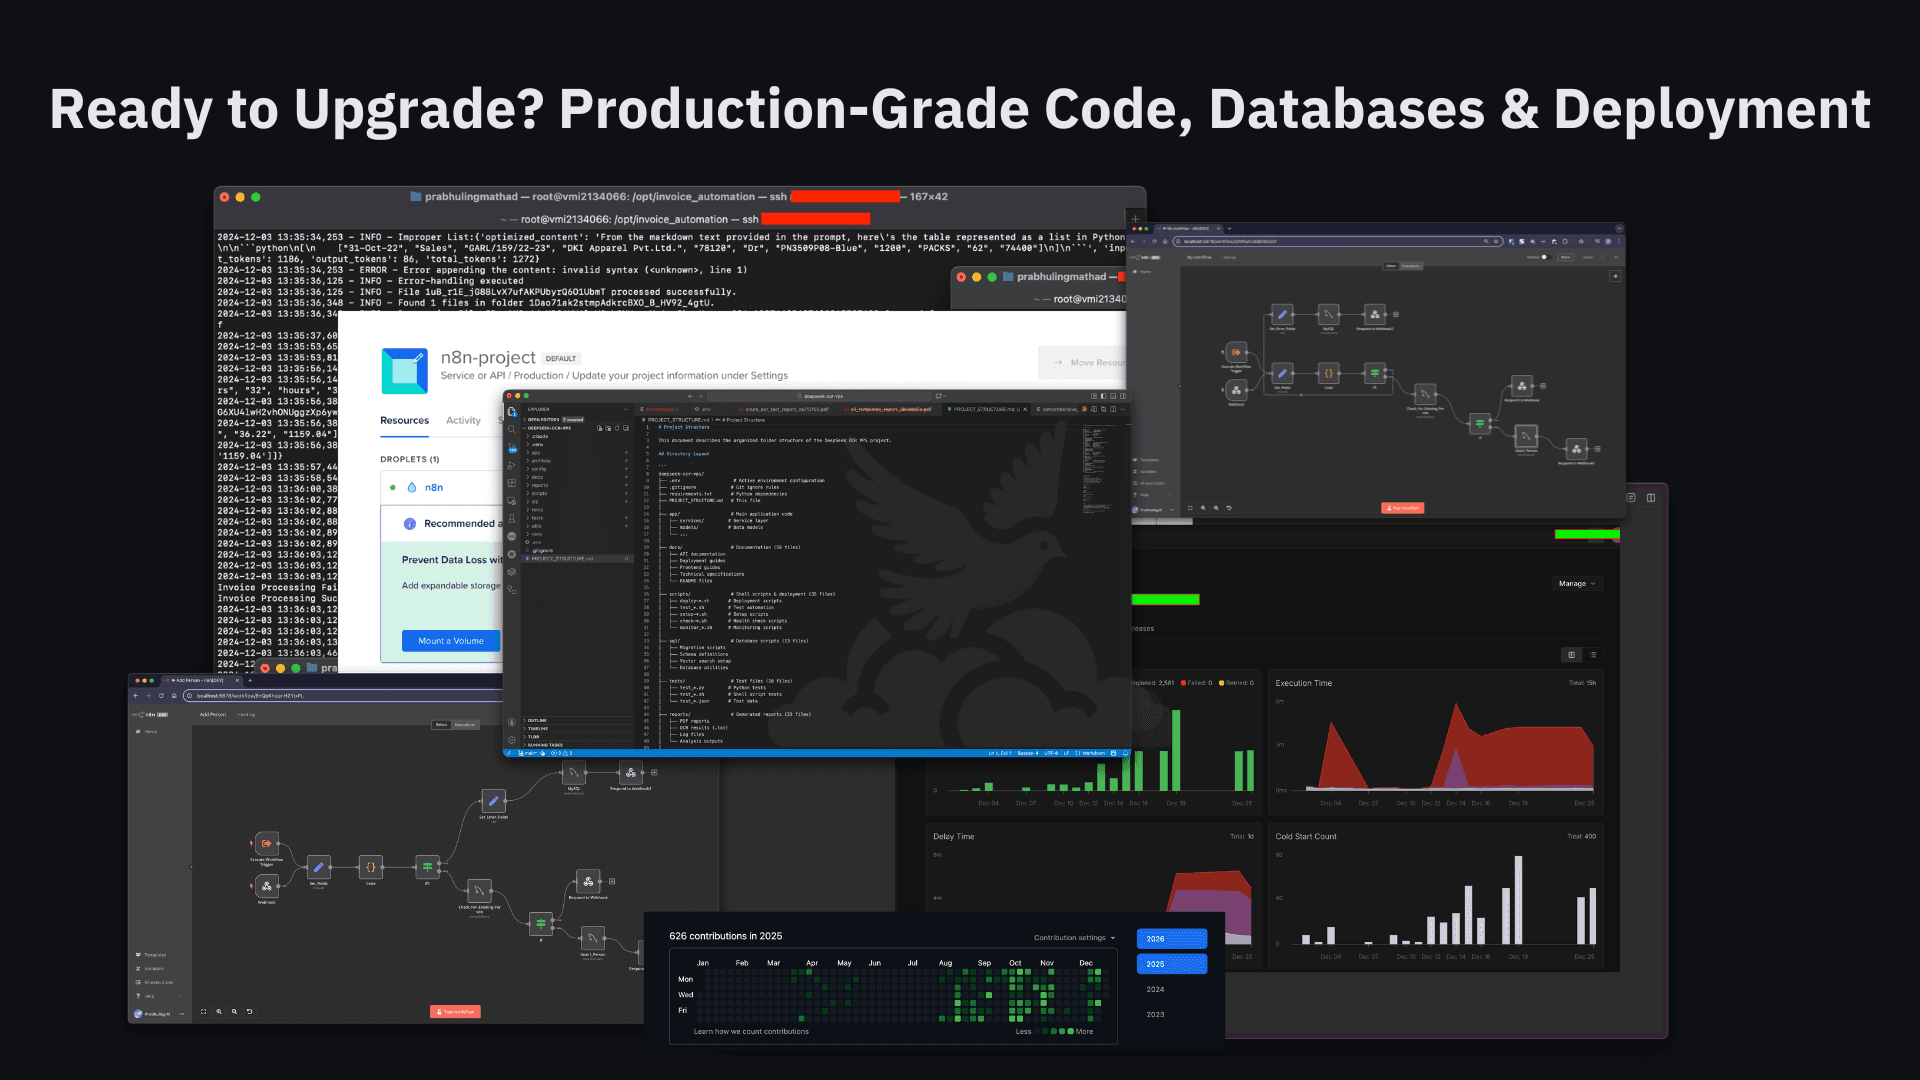This screenshot has height=1080, width=1920.
Task: Click bookmark star in My workflow browser address bar
Action: 1496,241
